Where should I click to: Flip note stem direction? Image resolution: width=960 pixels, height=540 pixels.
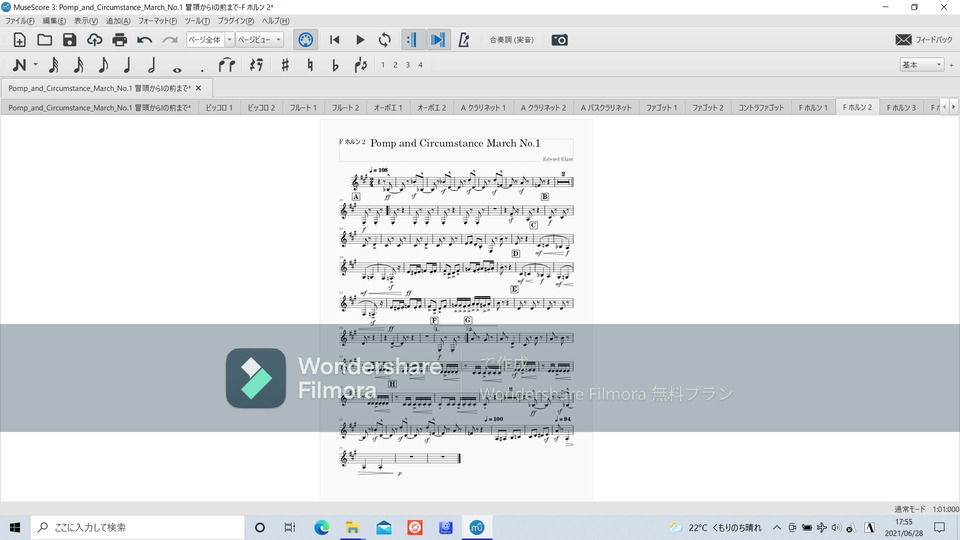[360, 64]
